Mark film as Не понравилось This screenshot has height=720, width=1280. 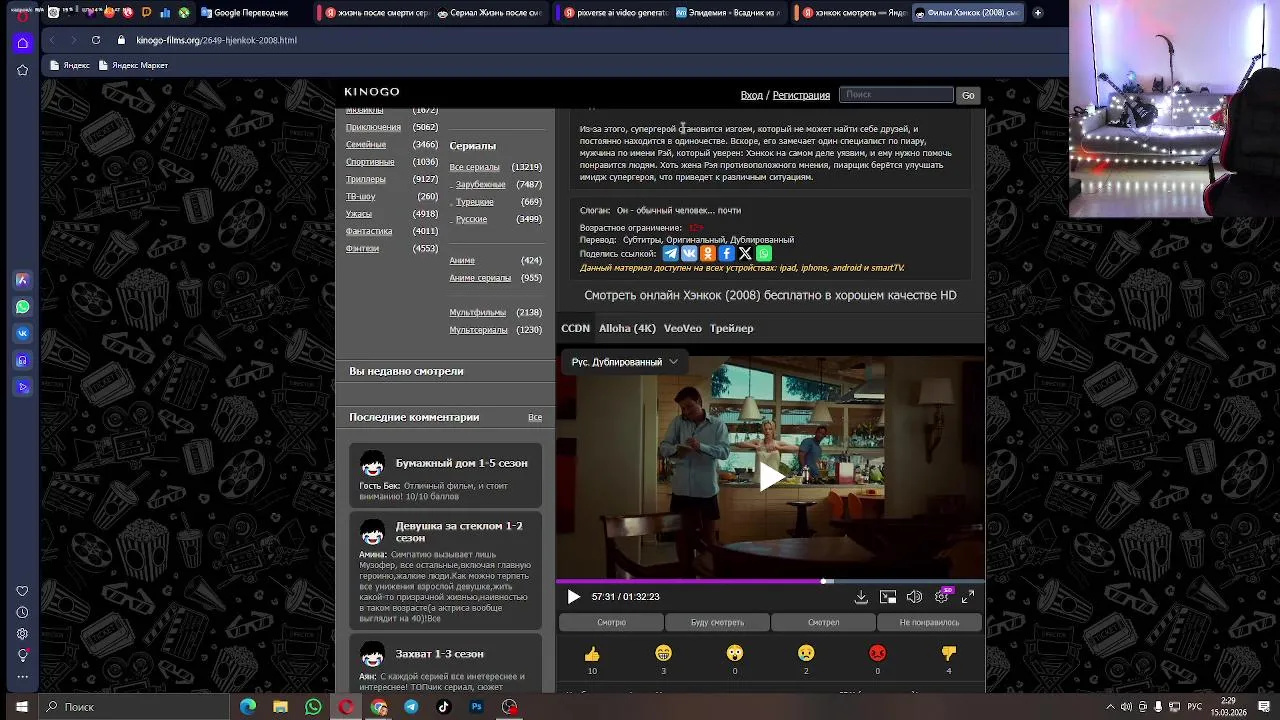[x=929, y=622]
